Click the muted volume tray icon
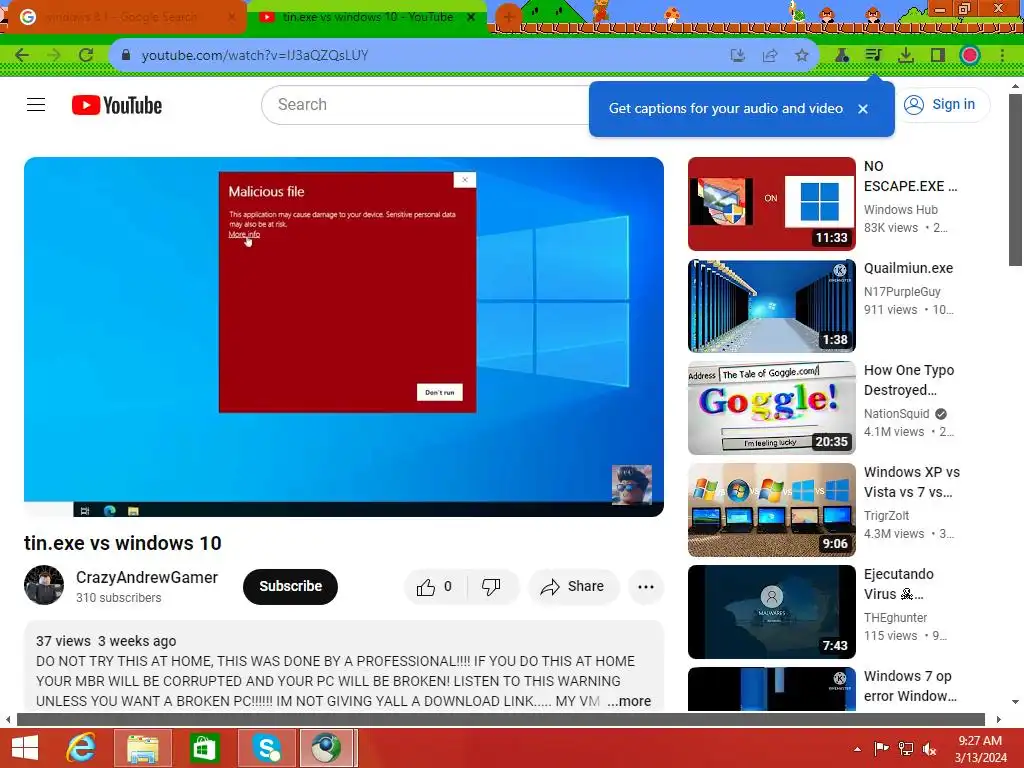Viewport: 1024px width, 768px height. coord(930,749)
